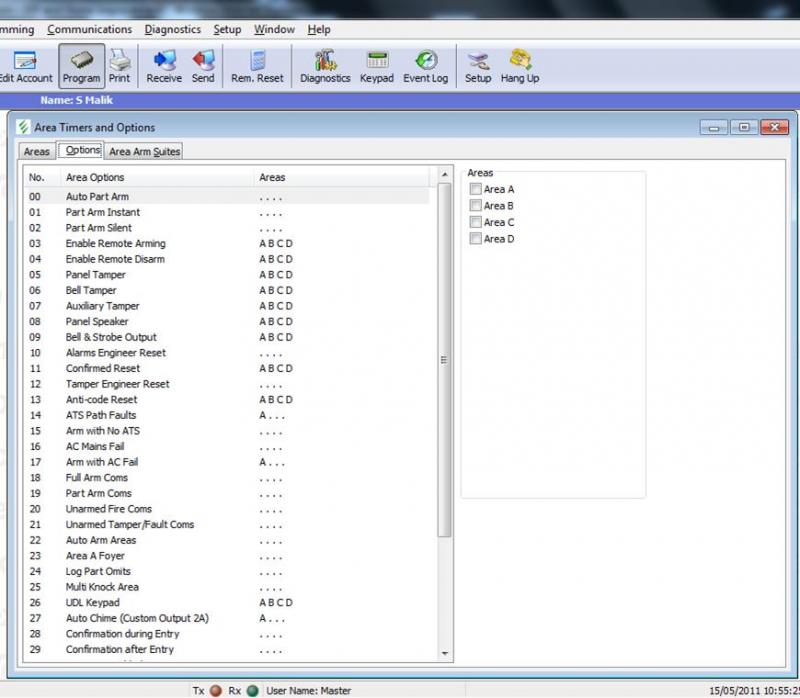The height and width of the screenshot is (698, 800).
Task: Open the Communications menu
Action: click(x=89, y=30)
